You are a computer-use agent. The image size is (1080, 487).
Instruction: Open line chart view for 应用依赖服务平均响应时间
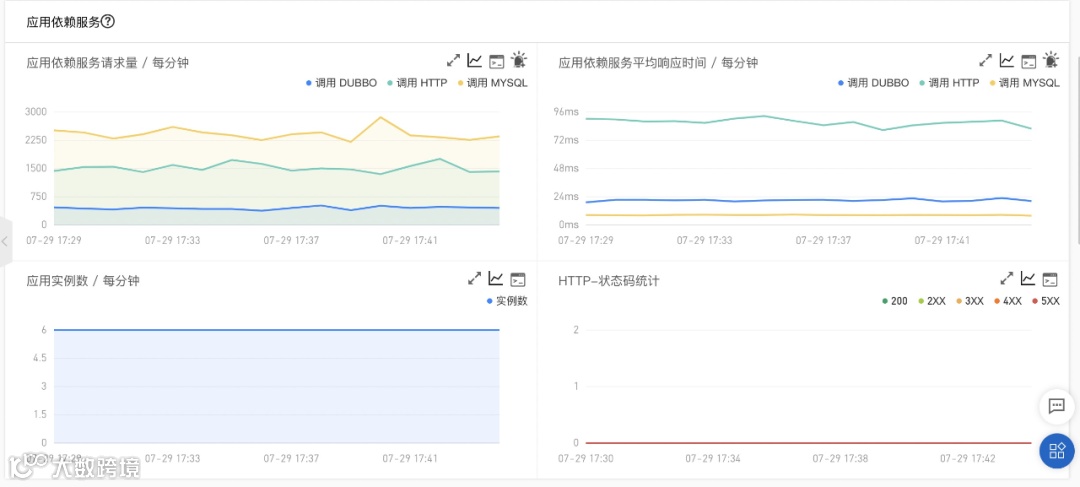point(1007,61)
